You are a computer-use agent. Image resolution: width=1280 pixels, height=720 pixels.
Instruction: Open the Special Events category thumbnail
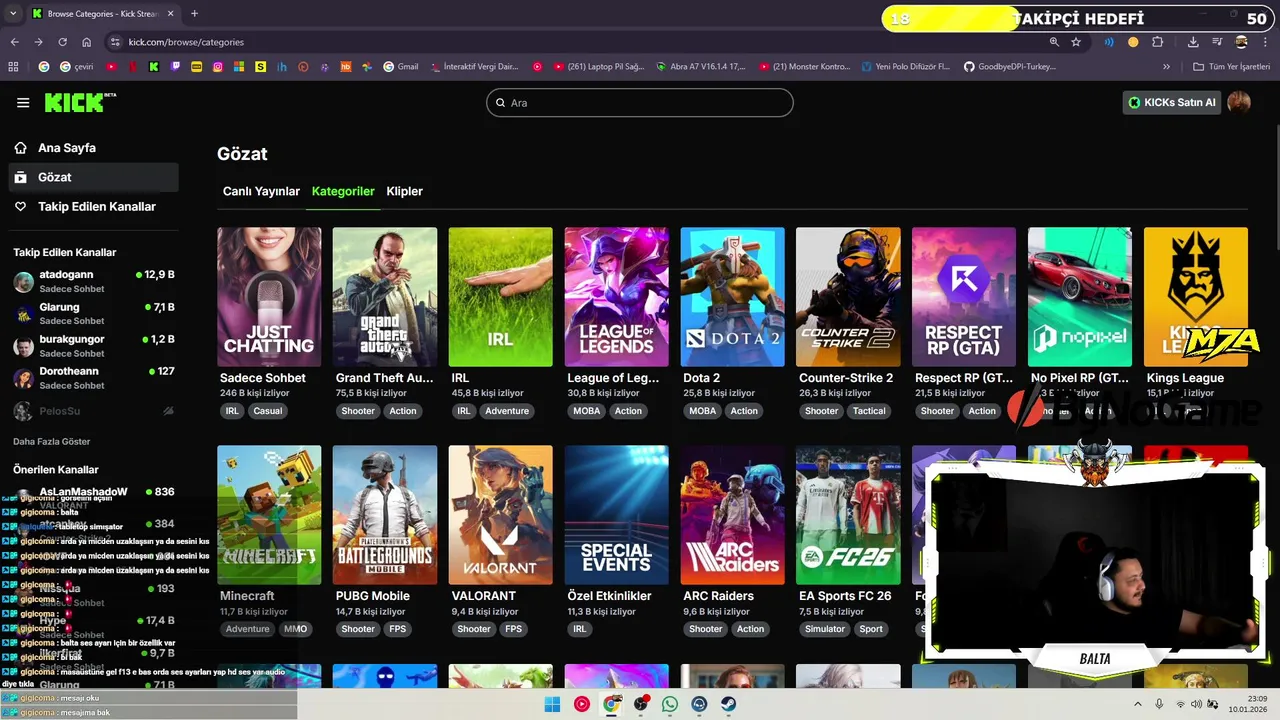(x=616, y=515)
